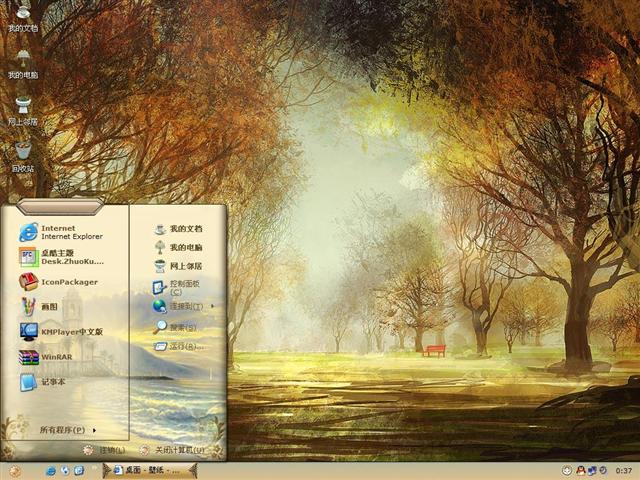Click the 注销(L) log off button

click(104, 450)
